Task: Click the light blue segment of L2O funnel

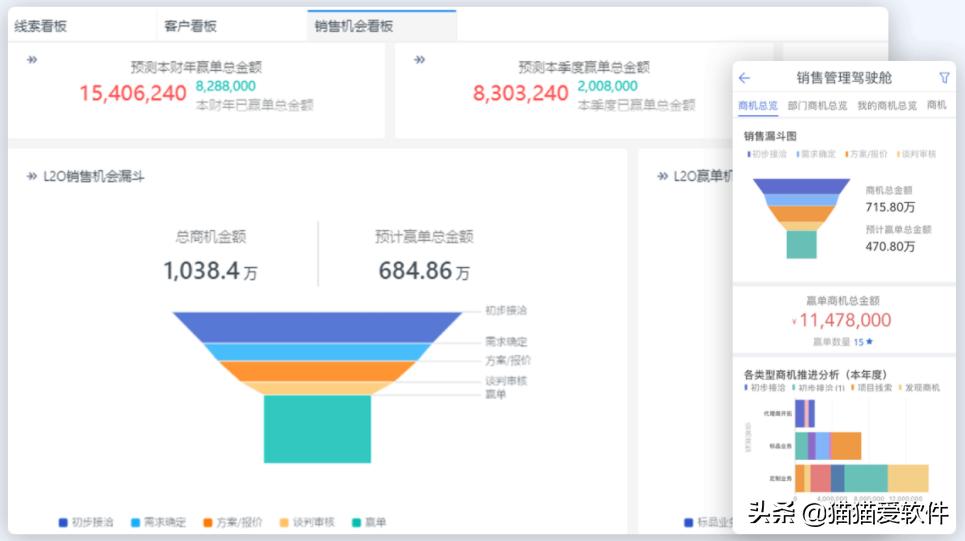Action: coord(317,351)
